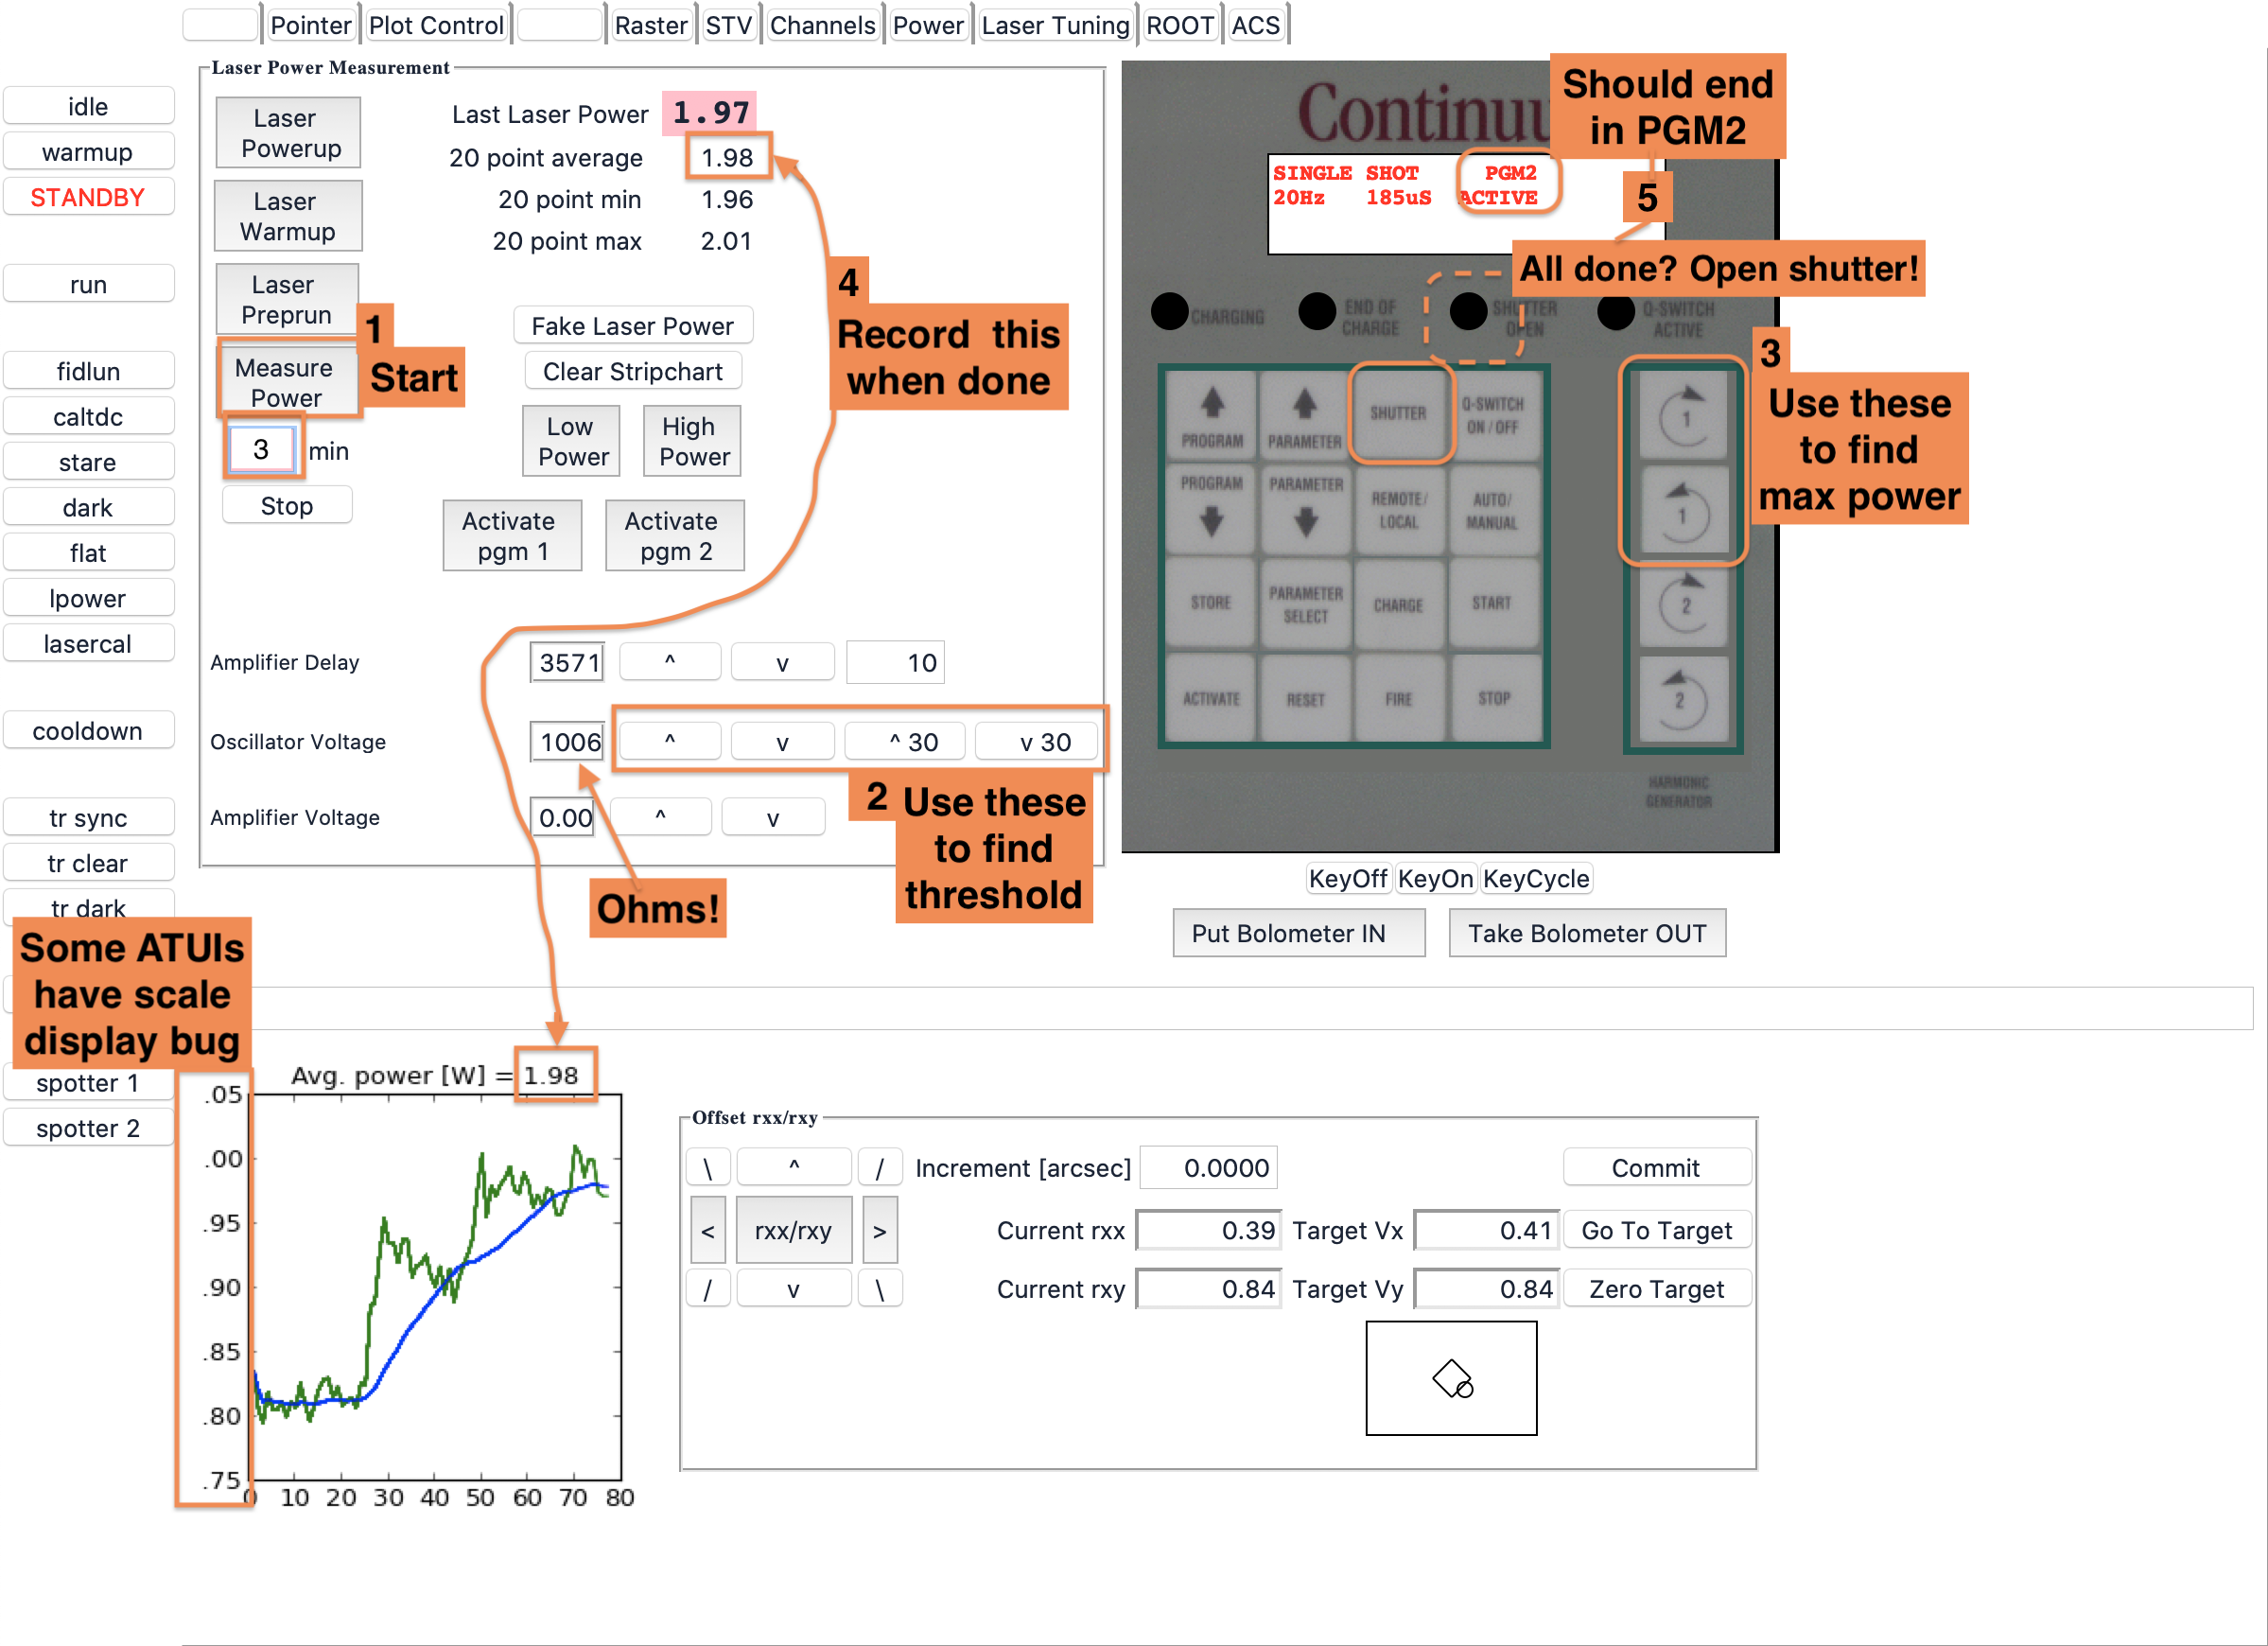Select Low Power
This screenshot has height=1646, width=2268.
pyautogui.click(x=572, y=441)
